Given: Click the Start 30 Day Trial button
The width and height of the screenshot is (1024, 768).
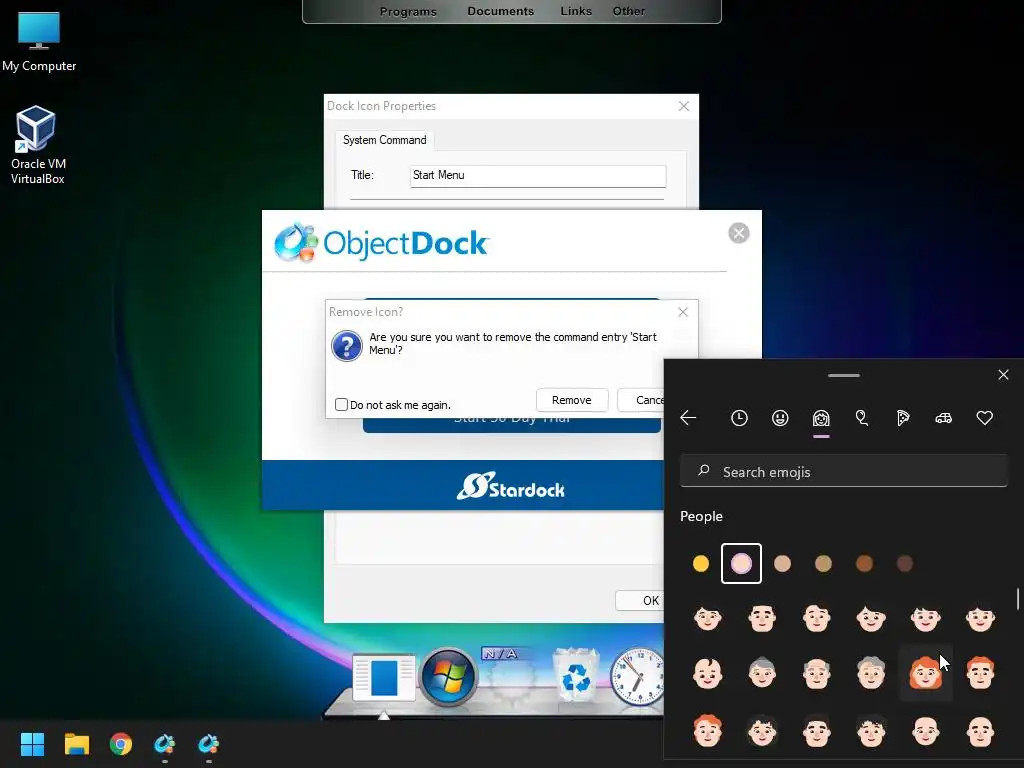Looking at the screenshot, I should [x=512, y=423].
